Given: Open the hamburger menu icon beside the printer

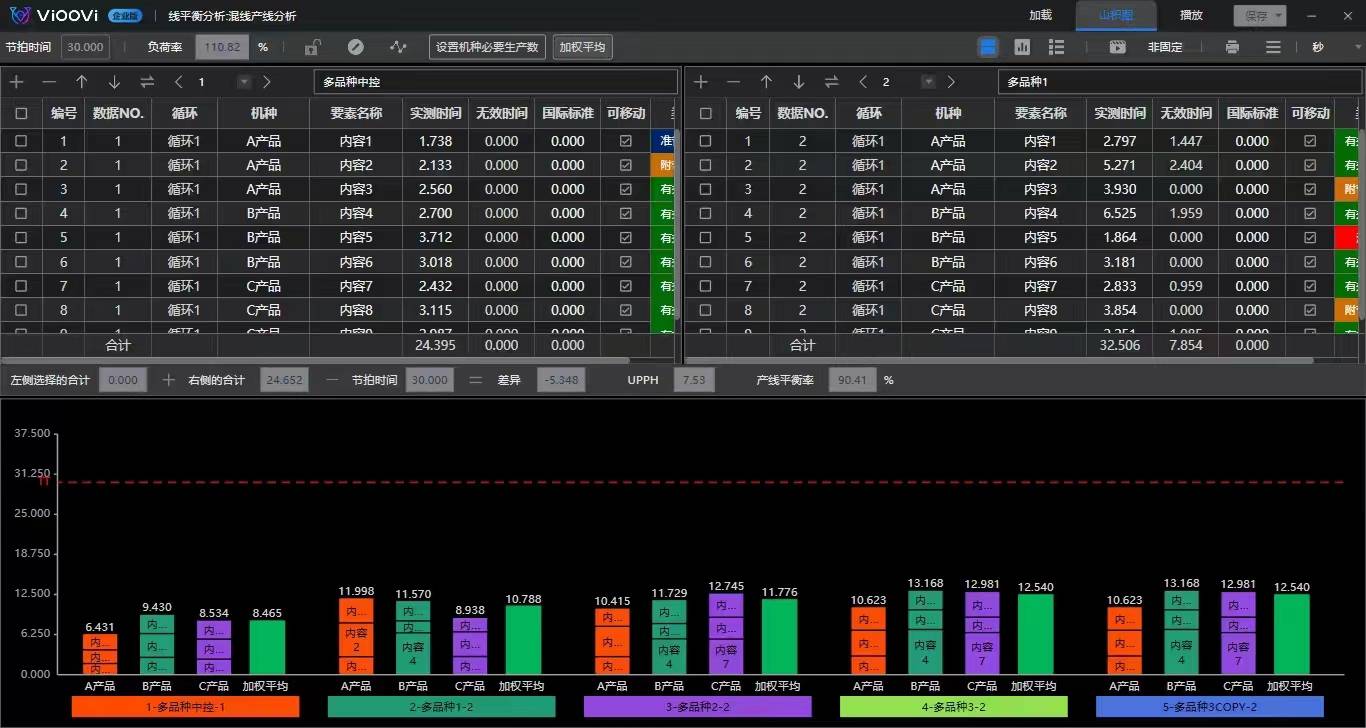Looking at the screenshot, I should click(1272, 46).
